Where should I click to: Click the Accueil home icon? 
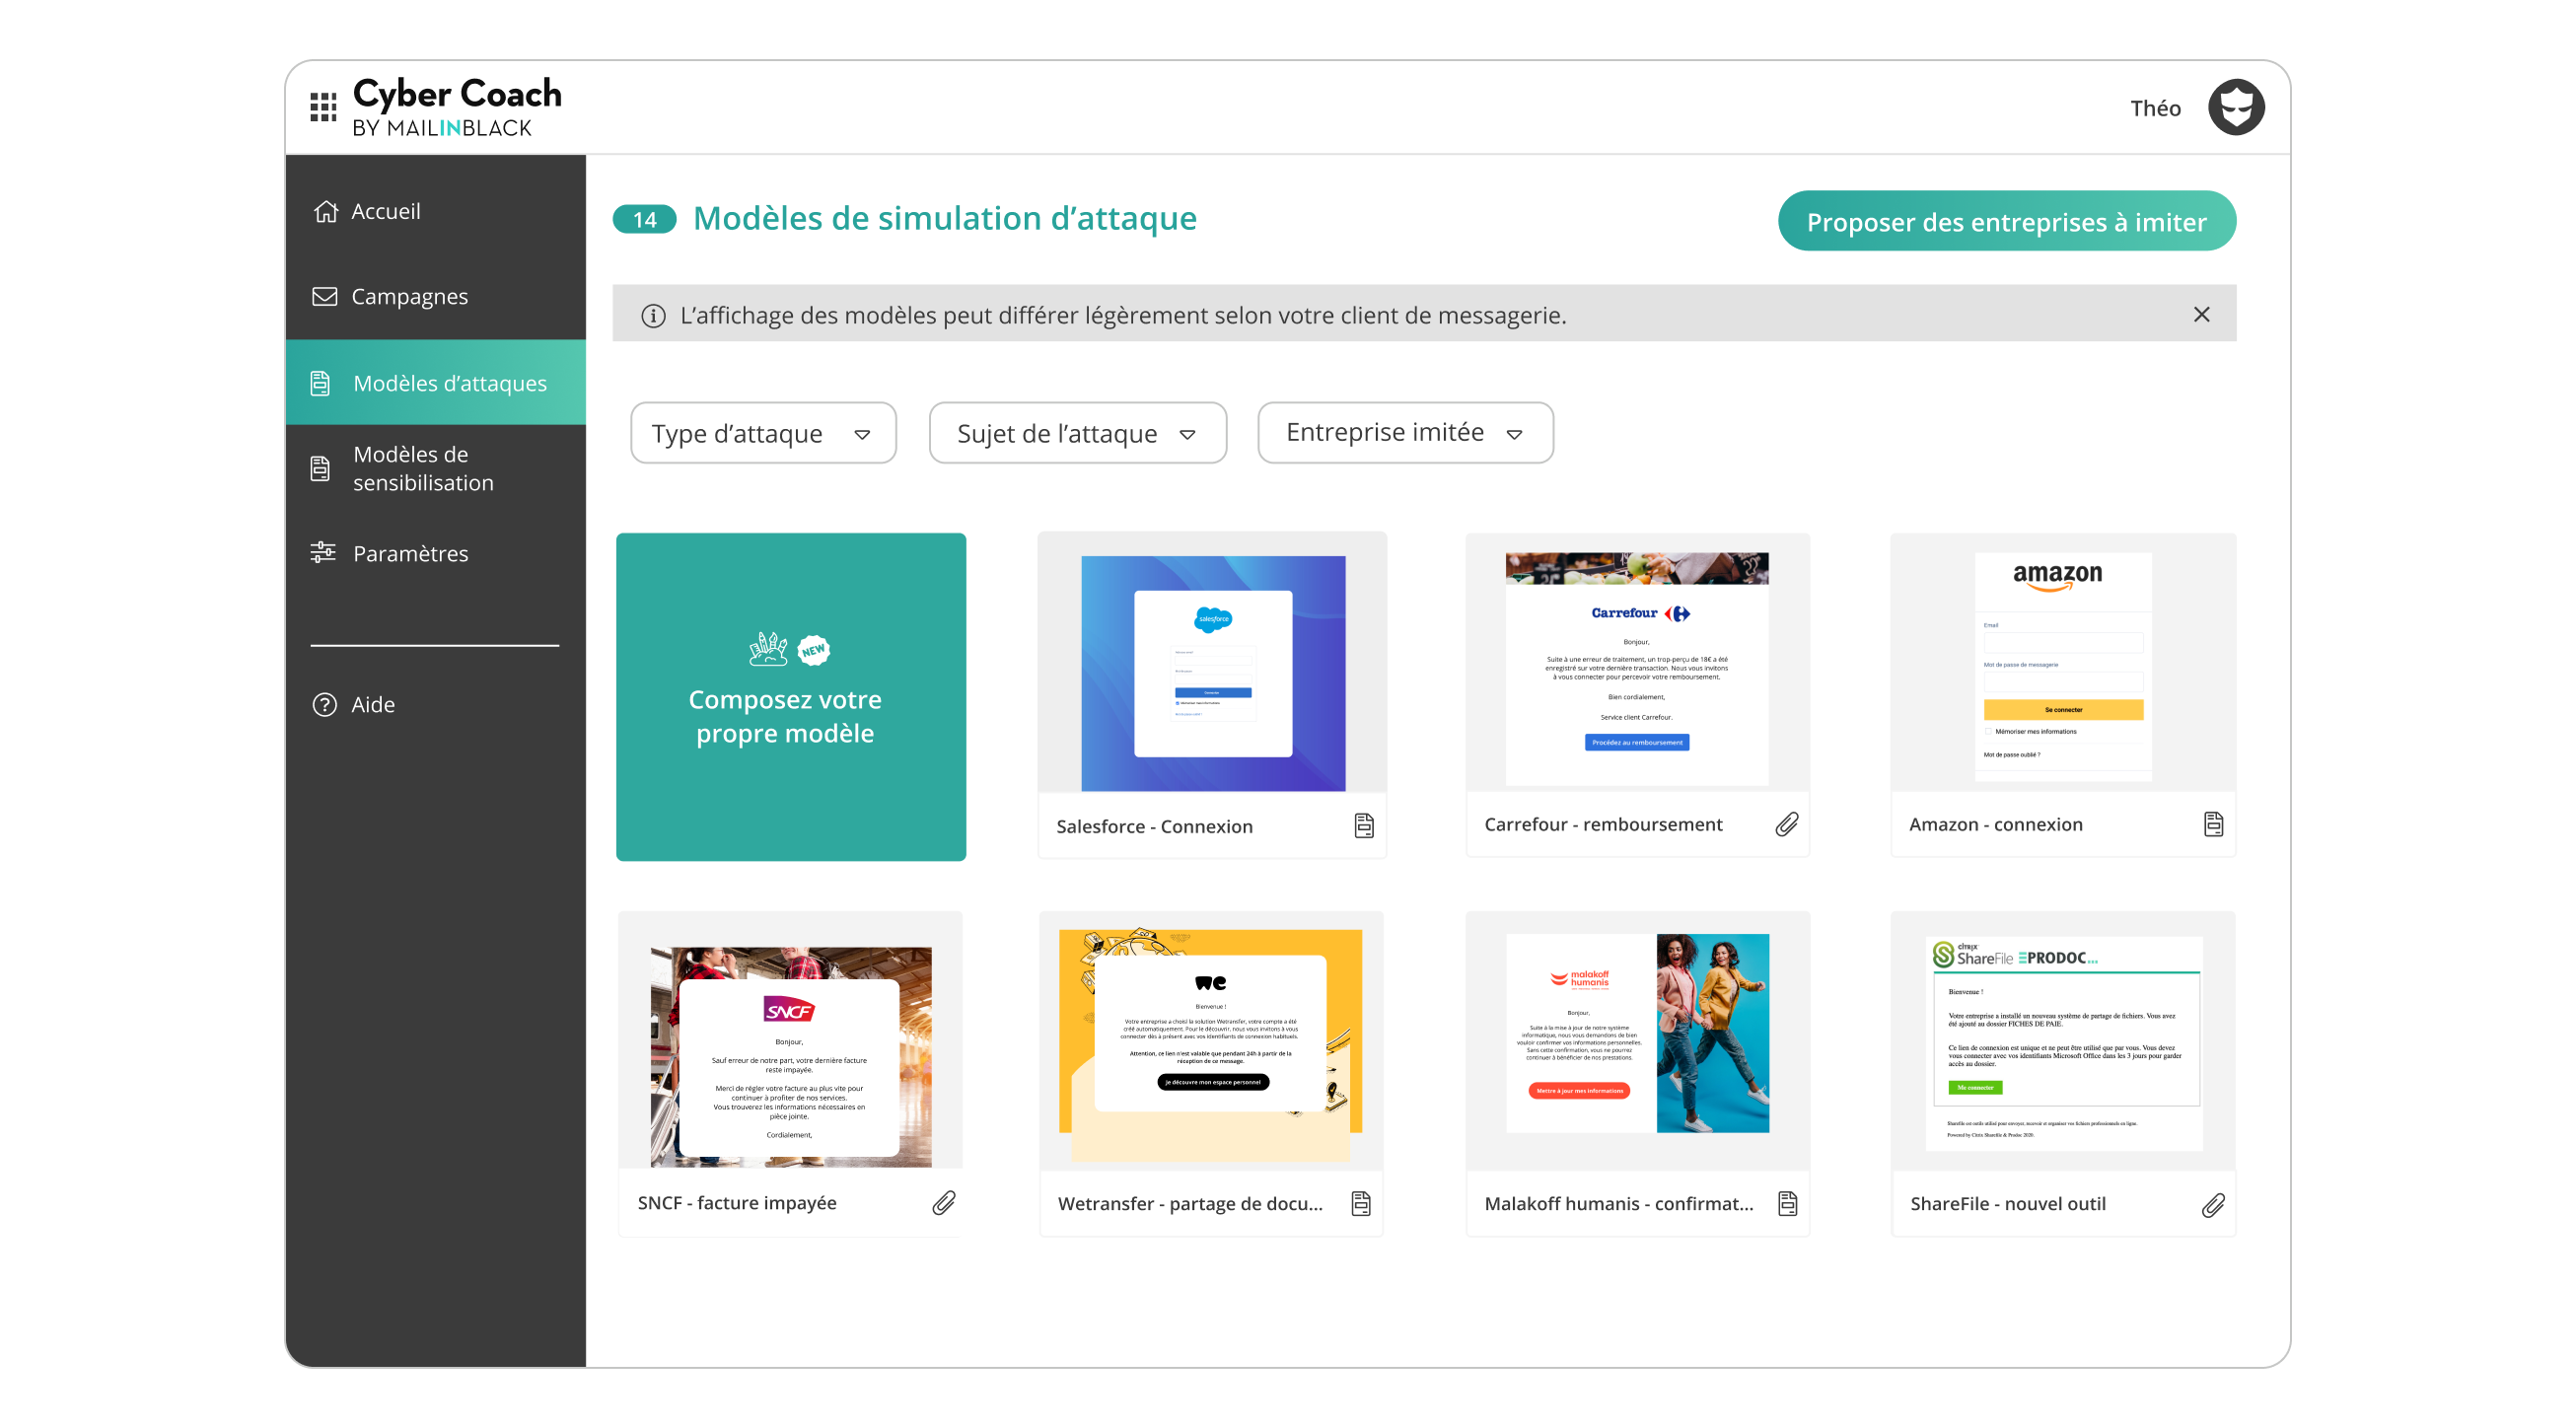coord(325,211)
